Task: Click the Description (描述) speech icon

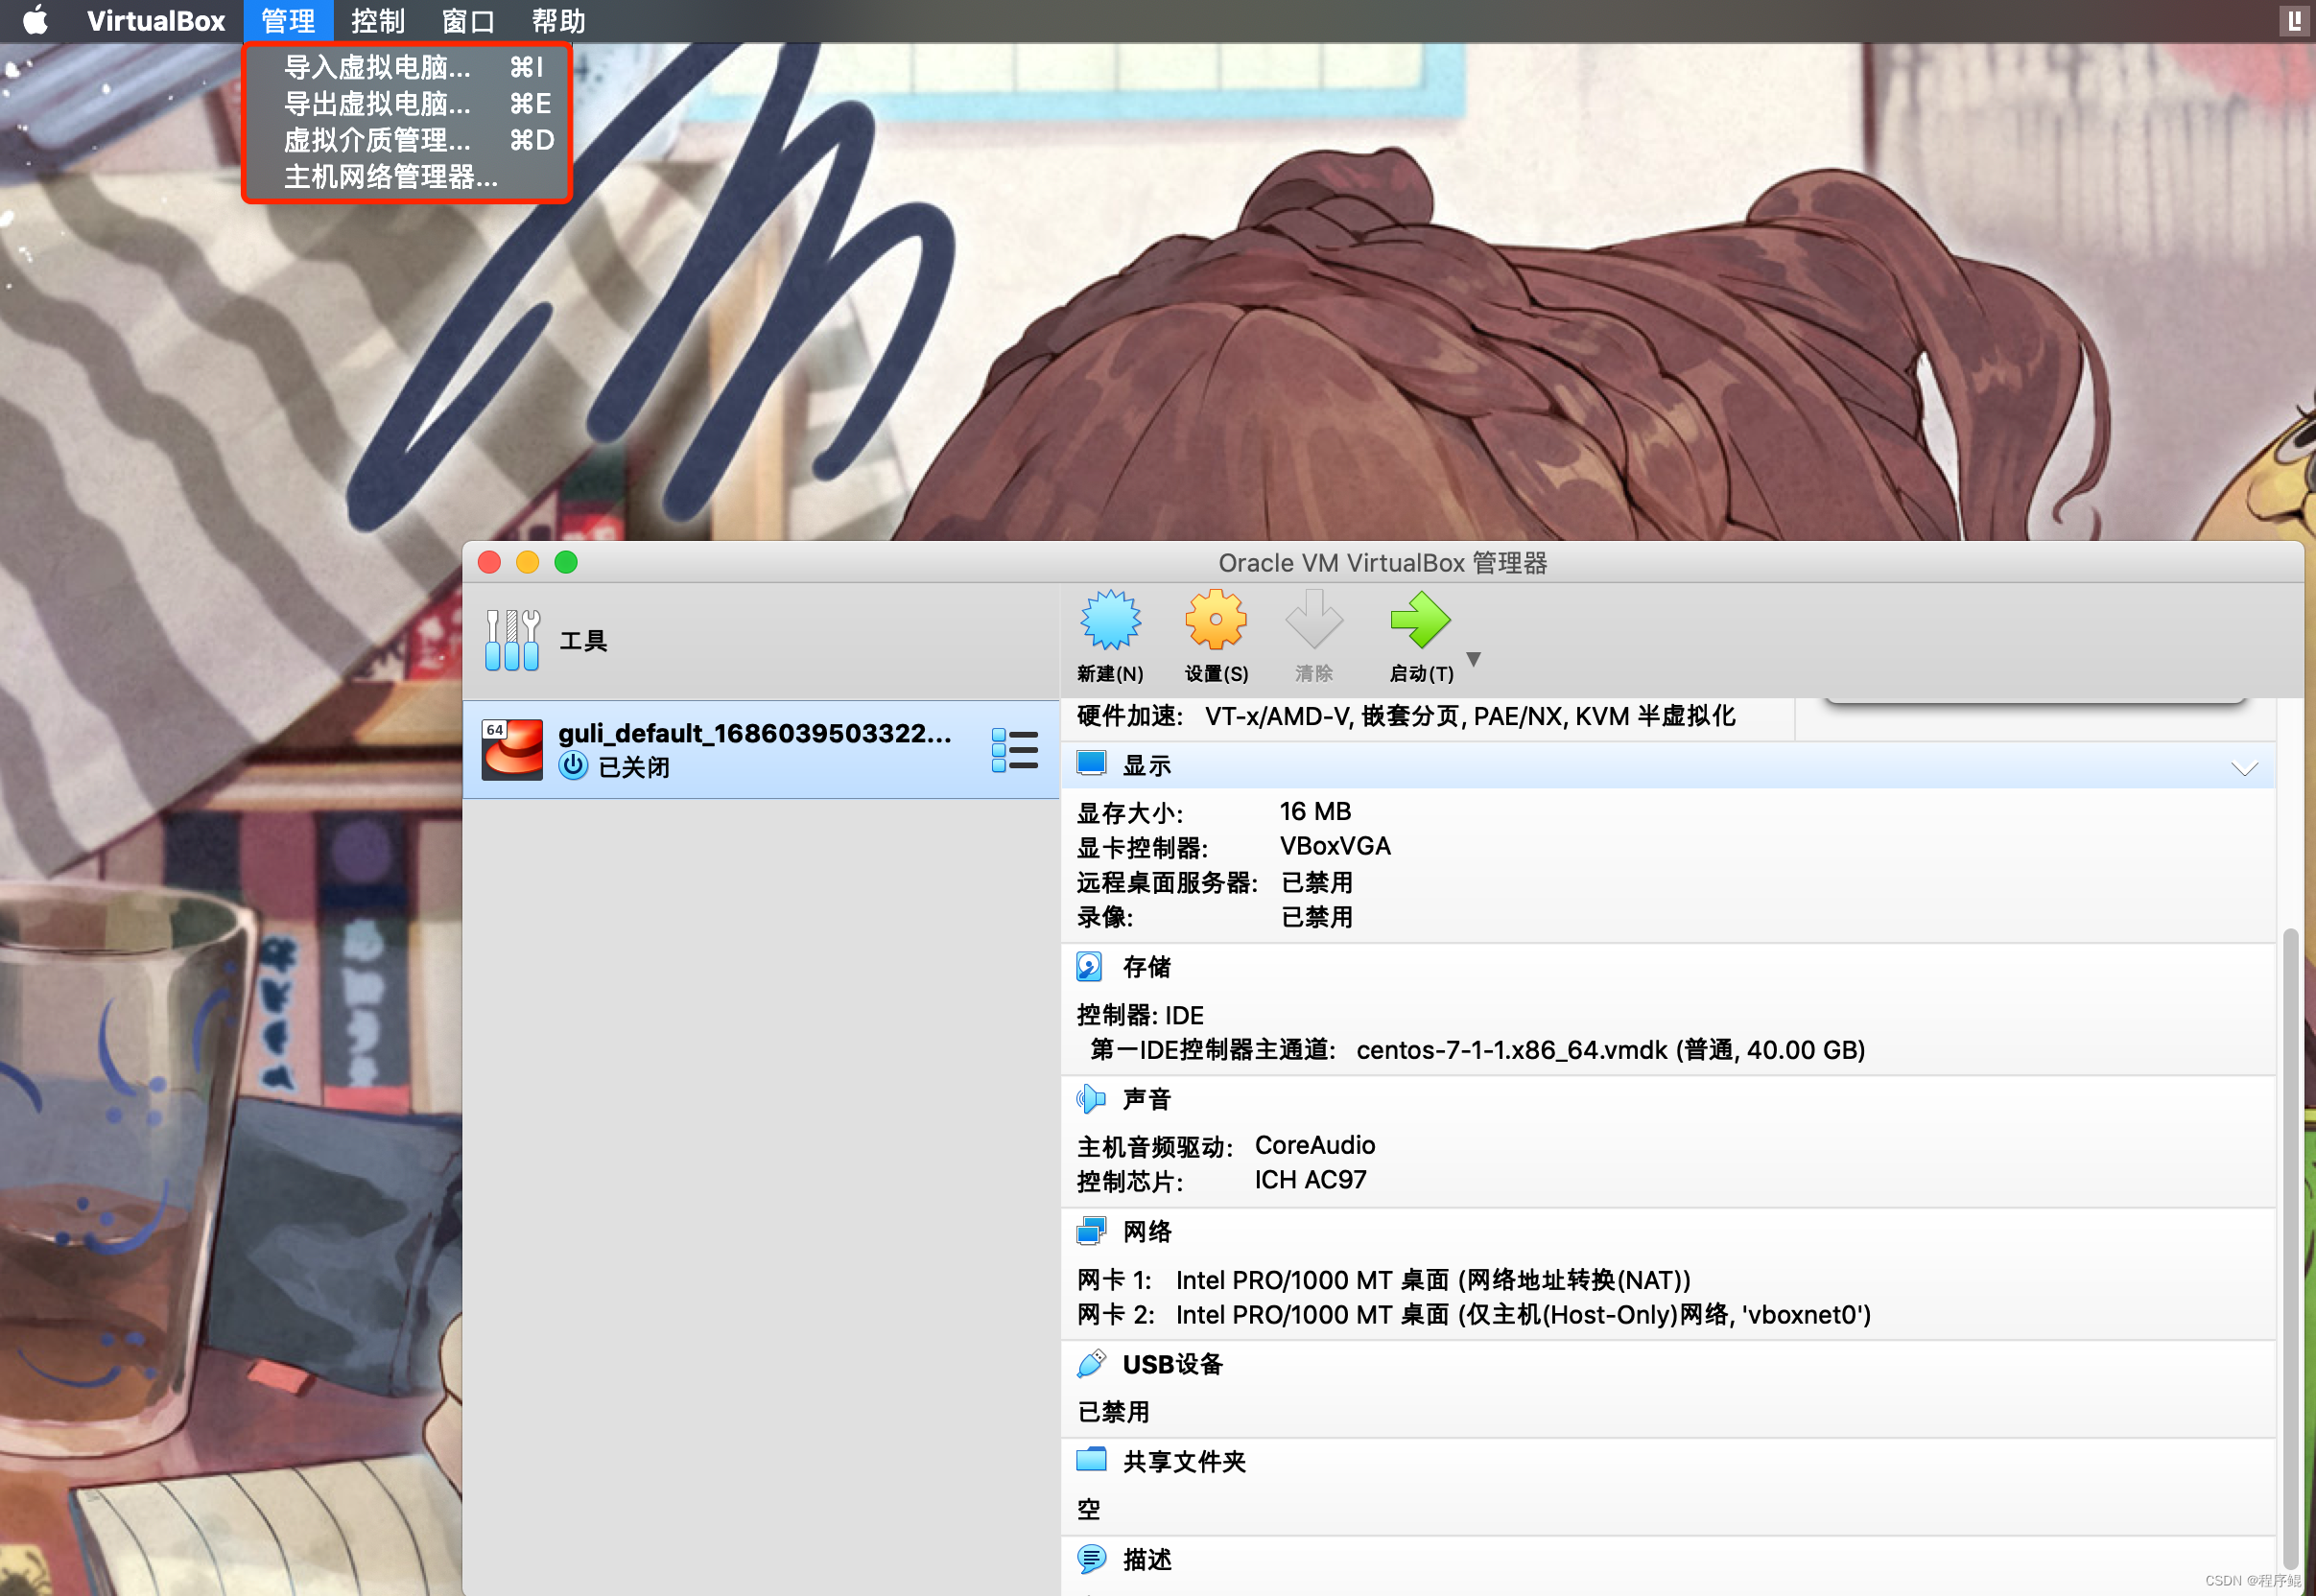Action: [x=1091, y=1558]
